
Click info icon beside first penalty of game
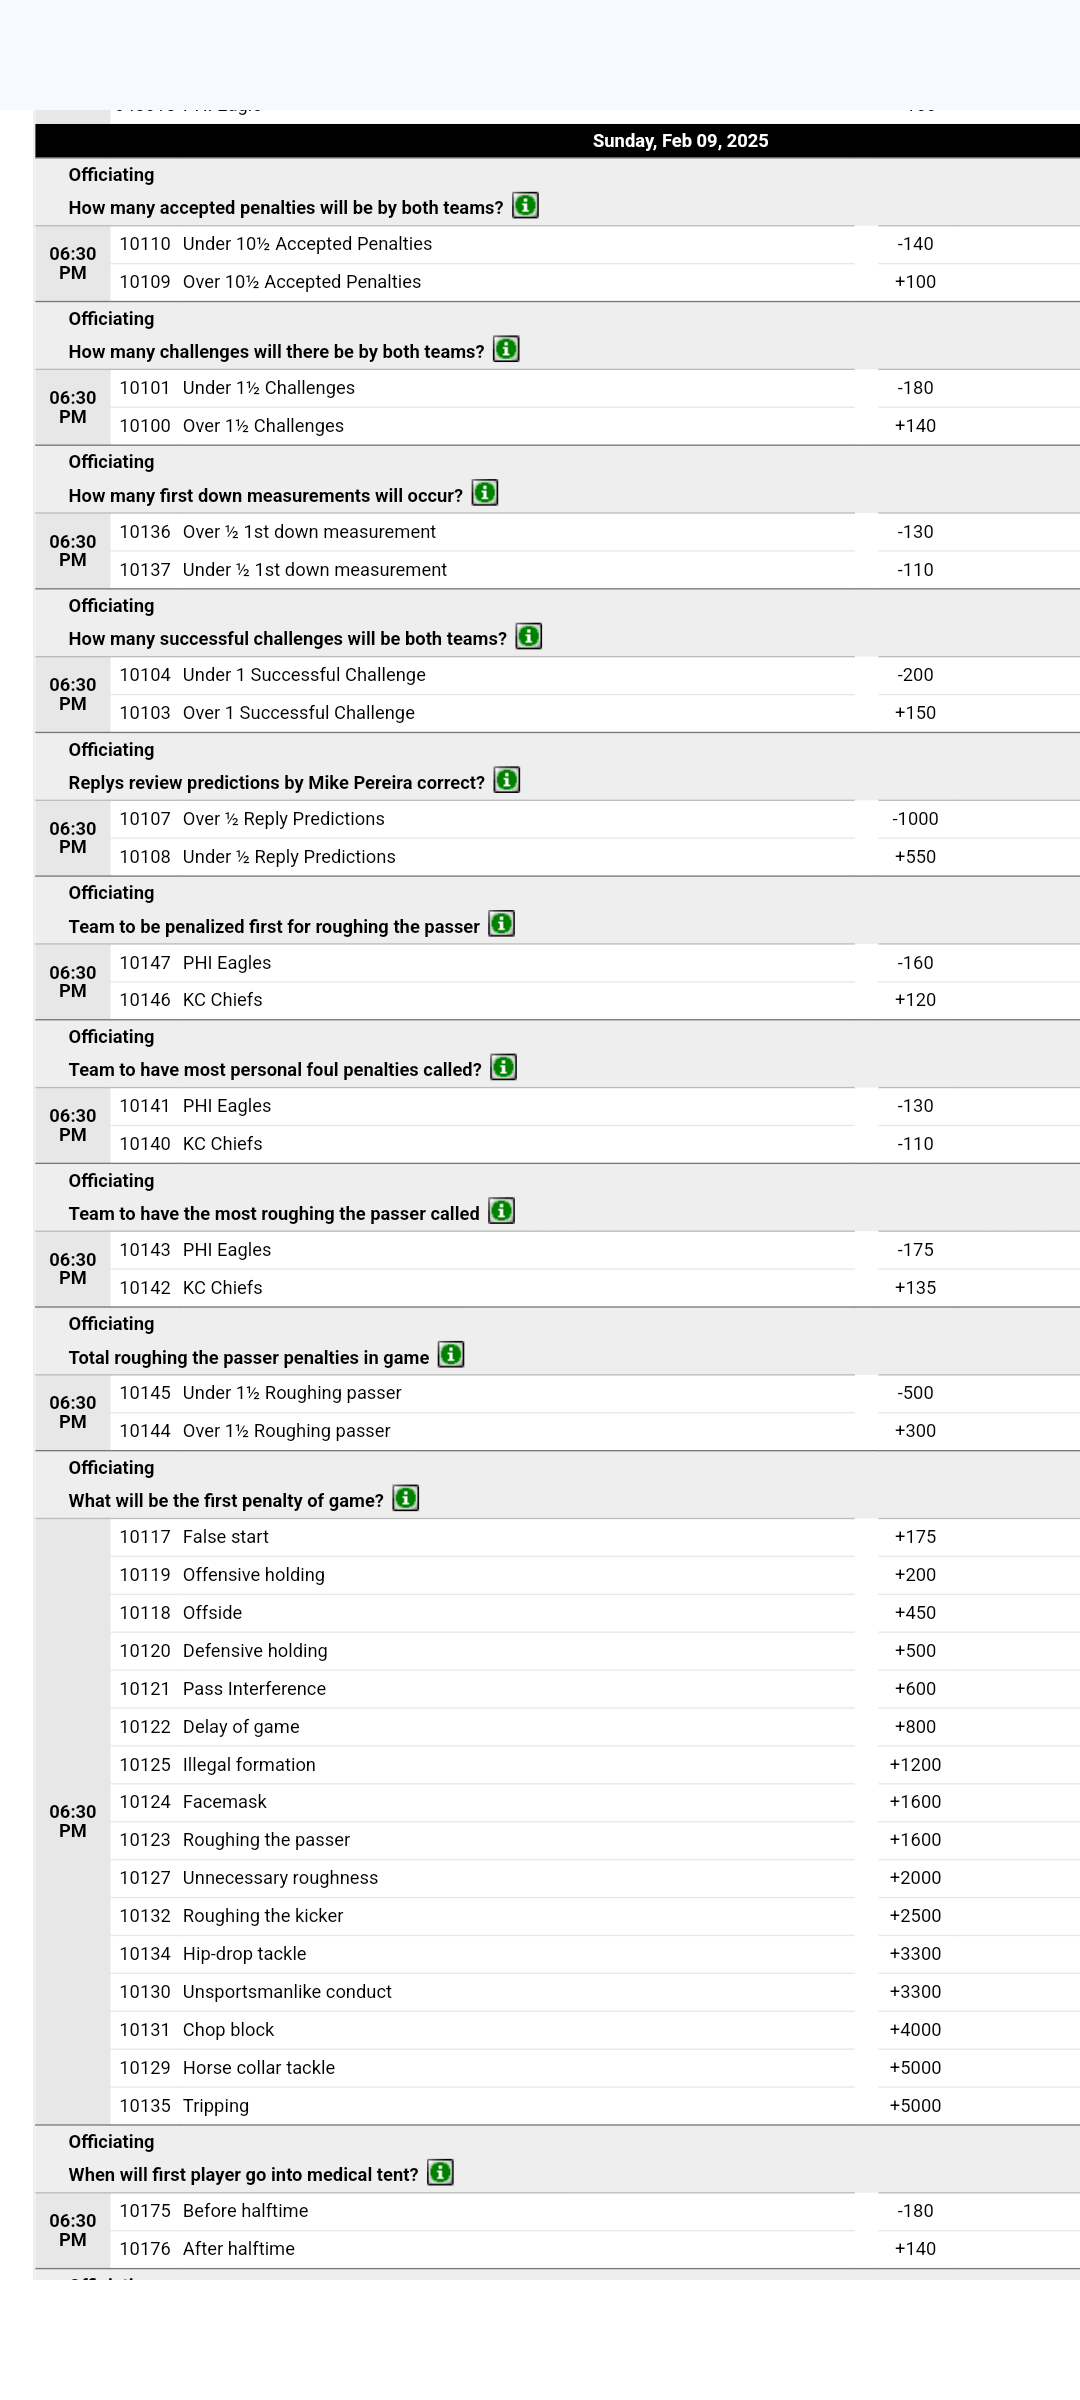(406, 1499)
